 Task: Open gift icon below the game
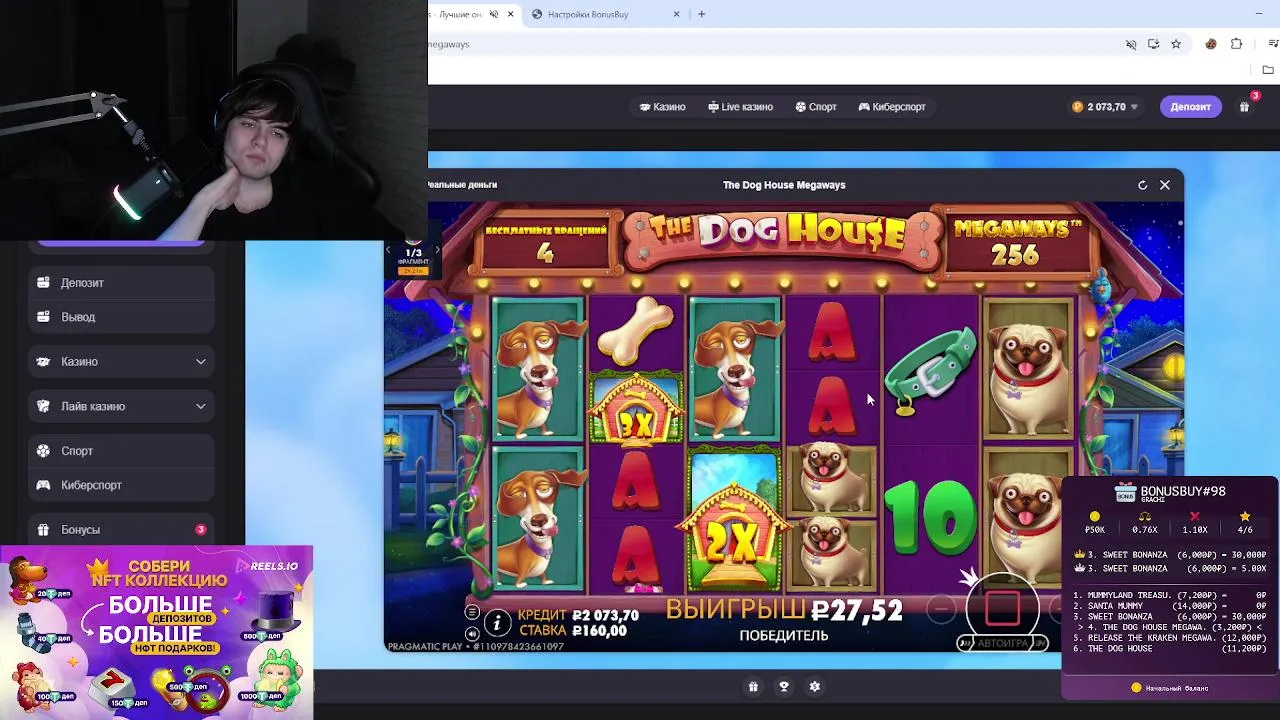click(753, 687)
